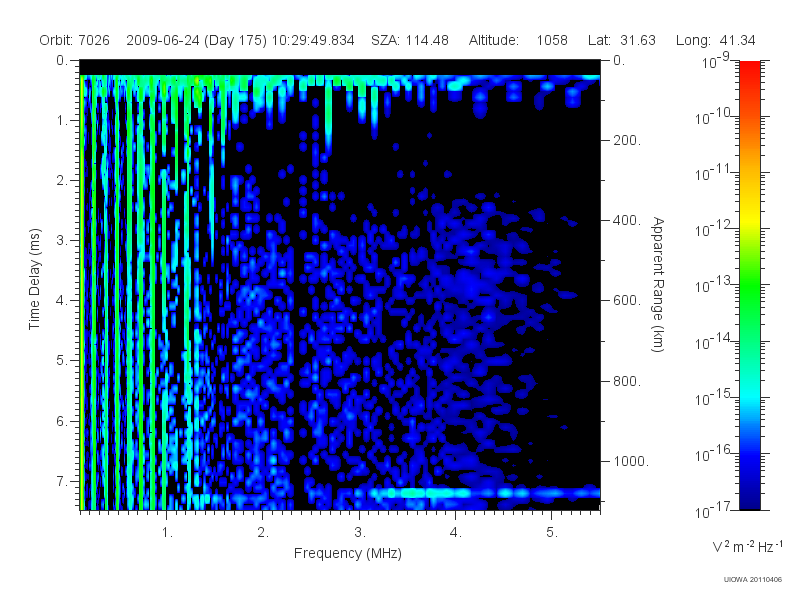Click the 4. tick on frequency axis
Image resolution: width=800 pixels, height=600 pixels.
[456, 533]
